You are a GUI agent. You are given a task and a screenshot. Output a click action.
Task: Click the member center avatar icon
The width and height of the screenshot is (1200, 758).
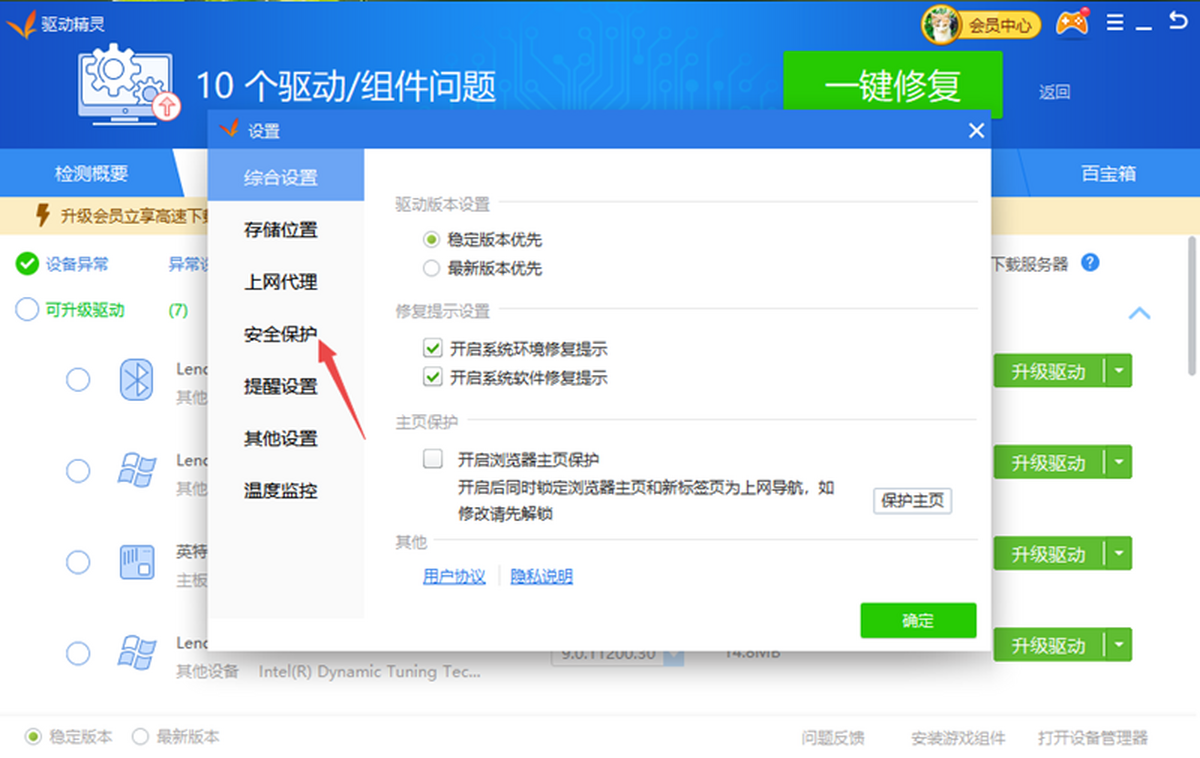939,25
